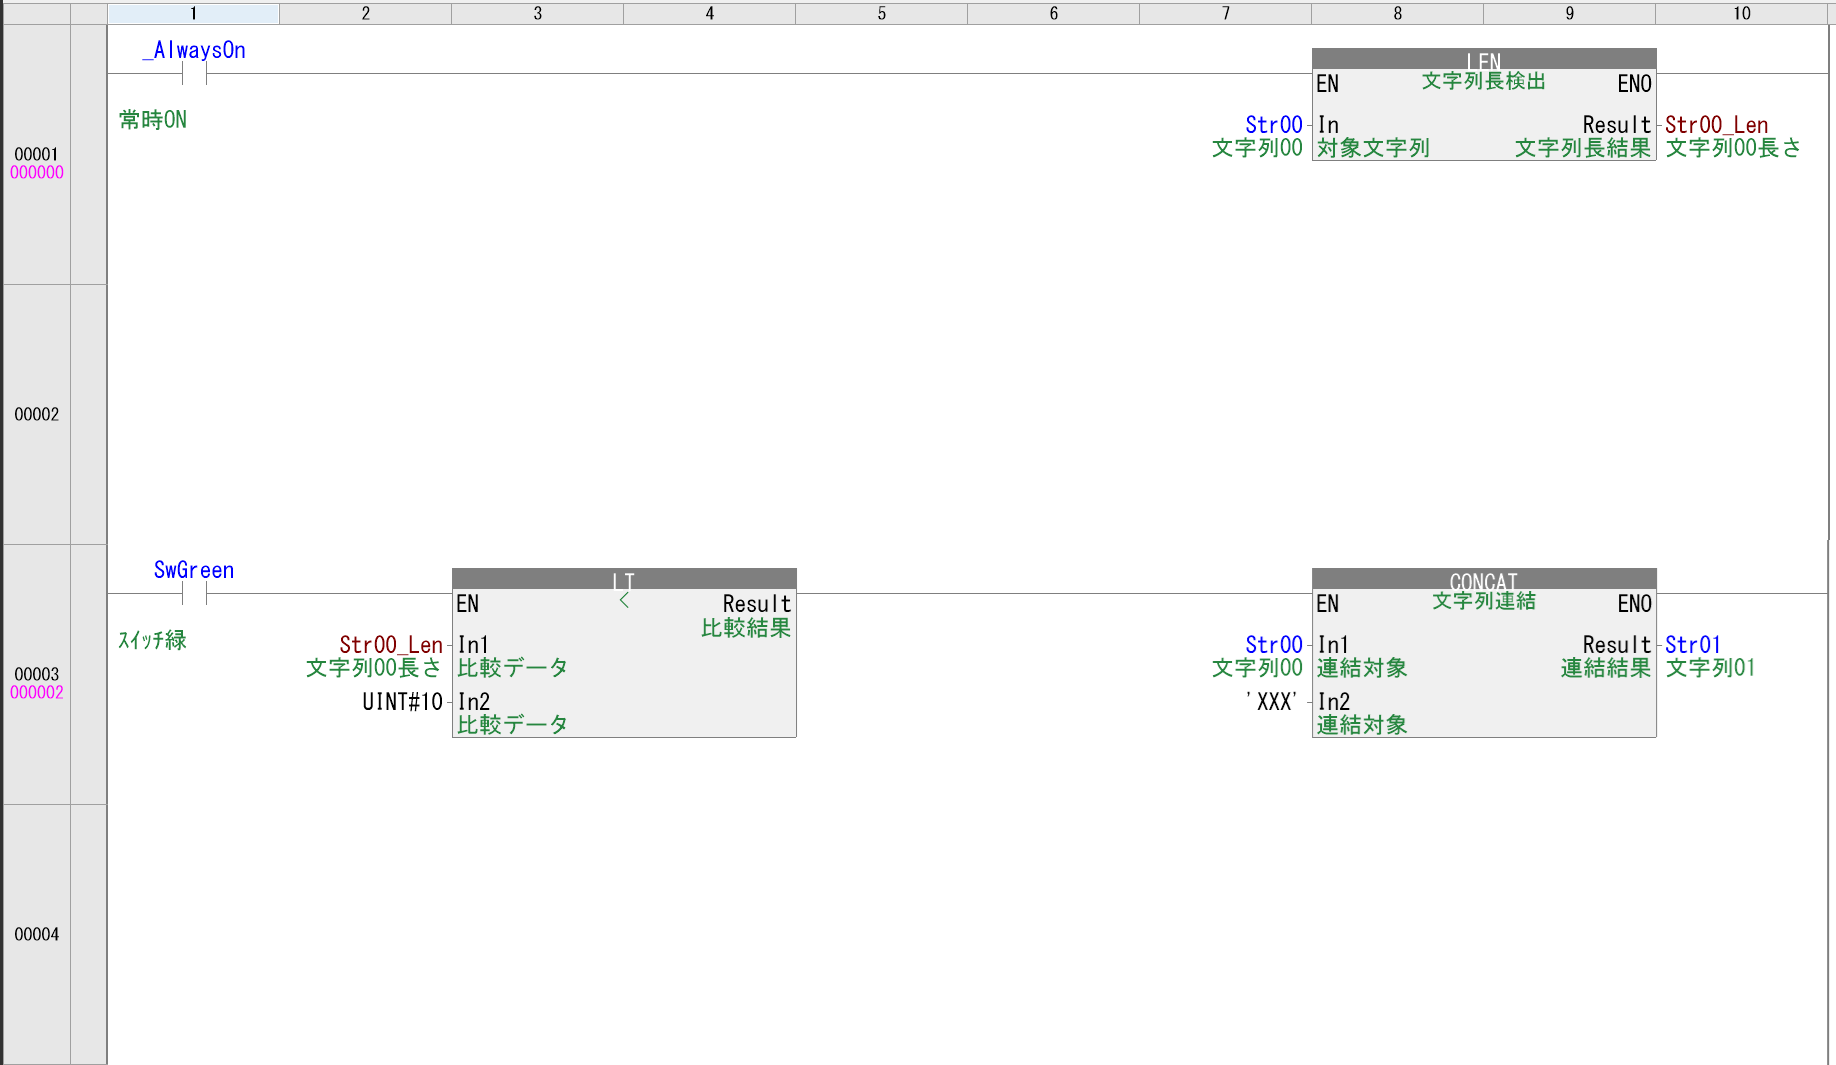Select column header 1

(193, 13)
